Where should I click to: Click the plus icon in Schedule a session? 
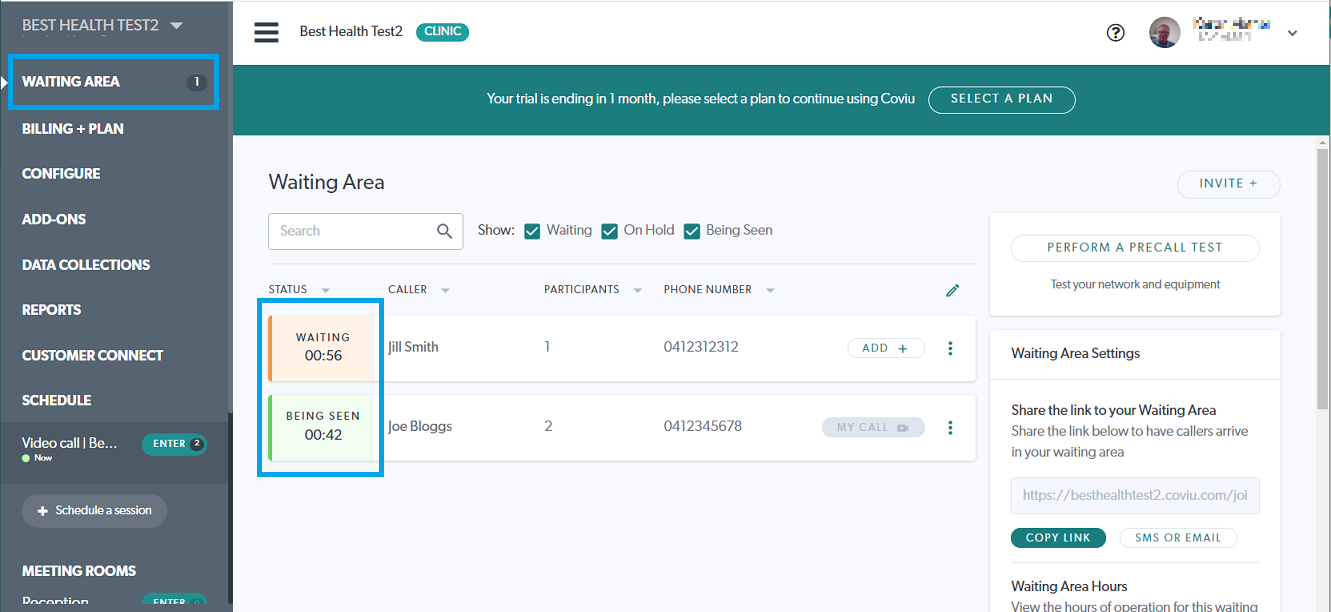42,511
